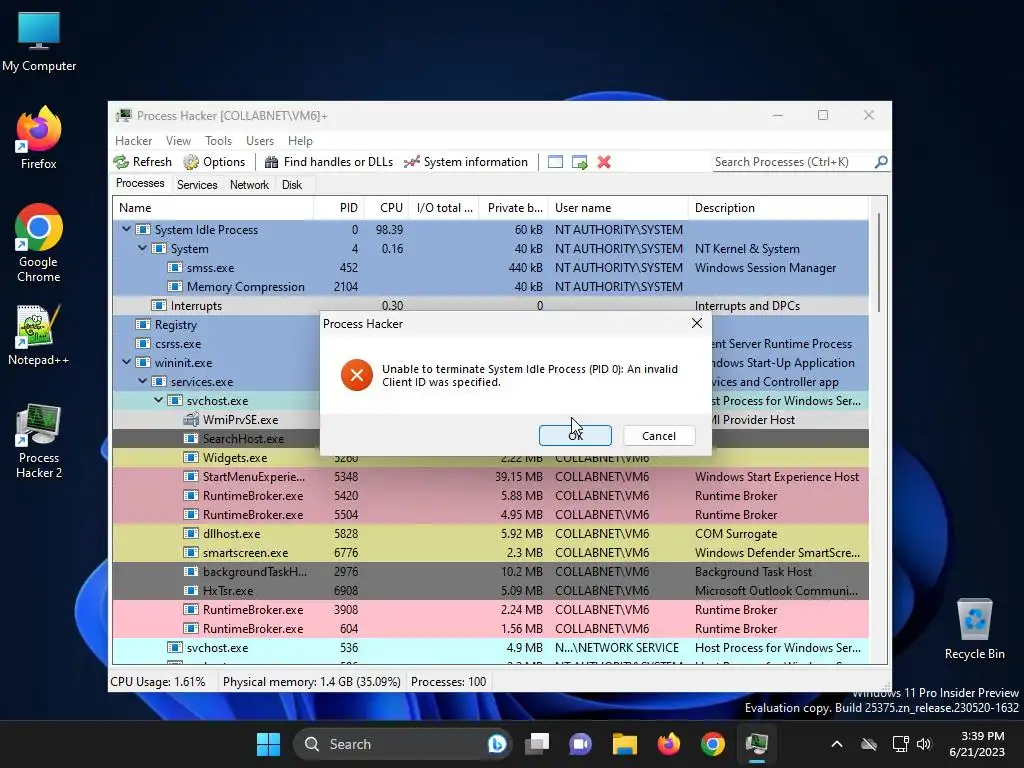Open Firefox desktop shortcut
Viewport: 1024px width, 768px height.
(x=39, y=138)
